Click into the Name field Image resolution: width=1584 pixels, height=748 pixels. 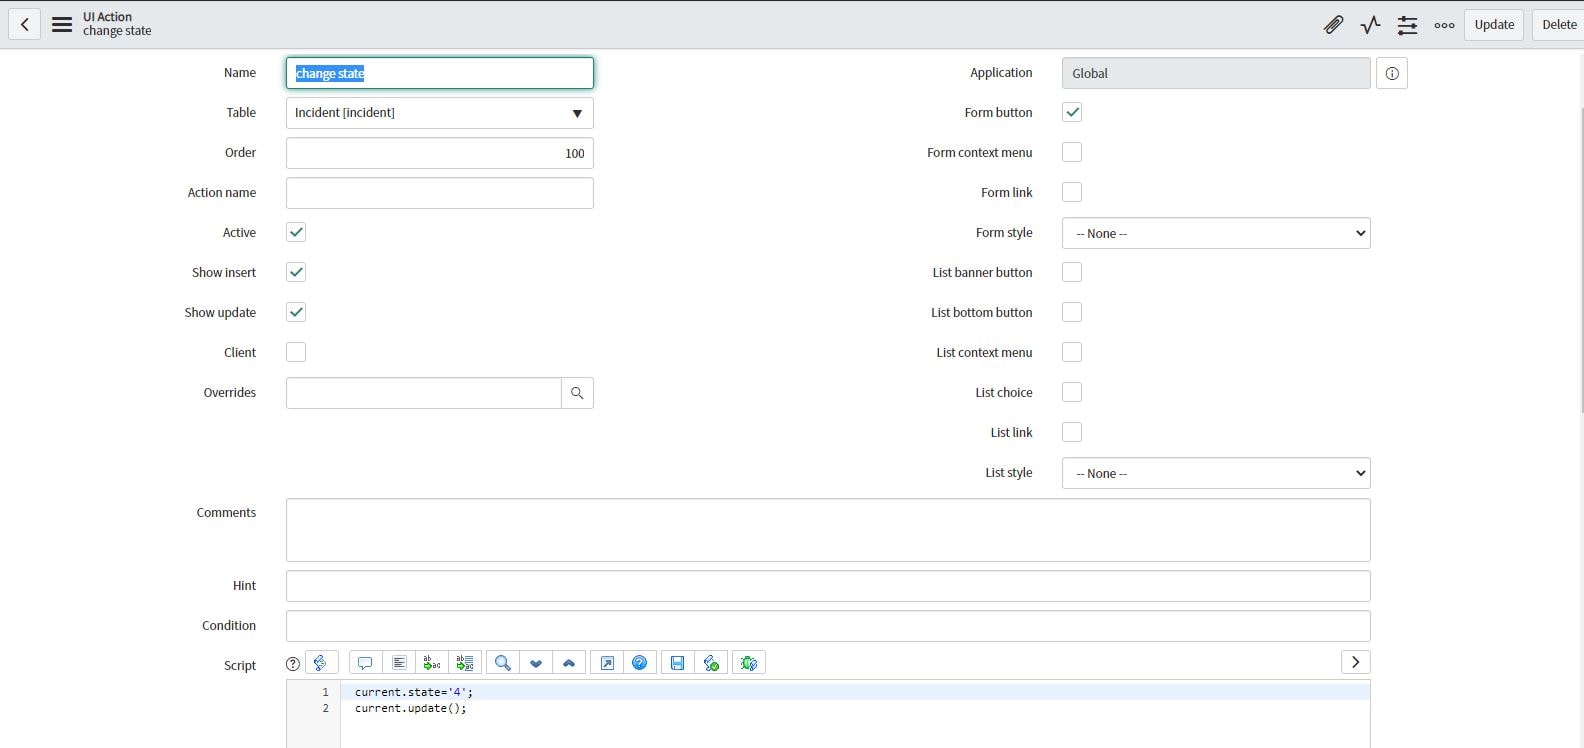pos(440,73)
